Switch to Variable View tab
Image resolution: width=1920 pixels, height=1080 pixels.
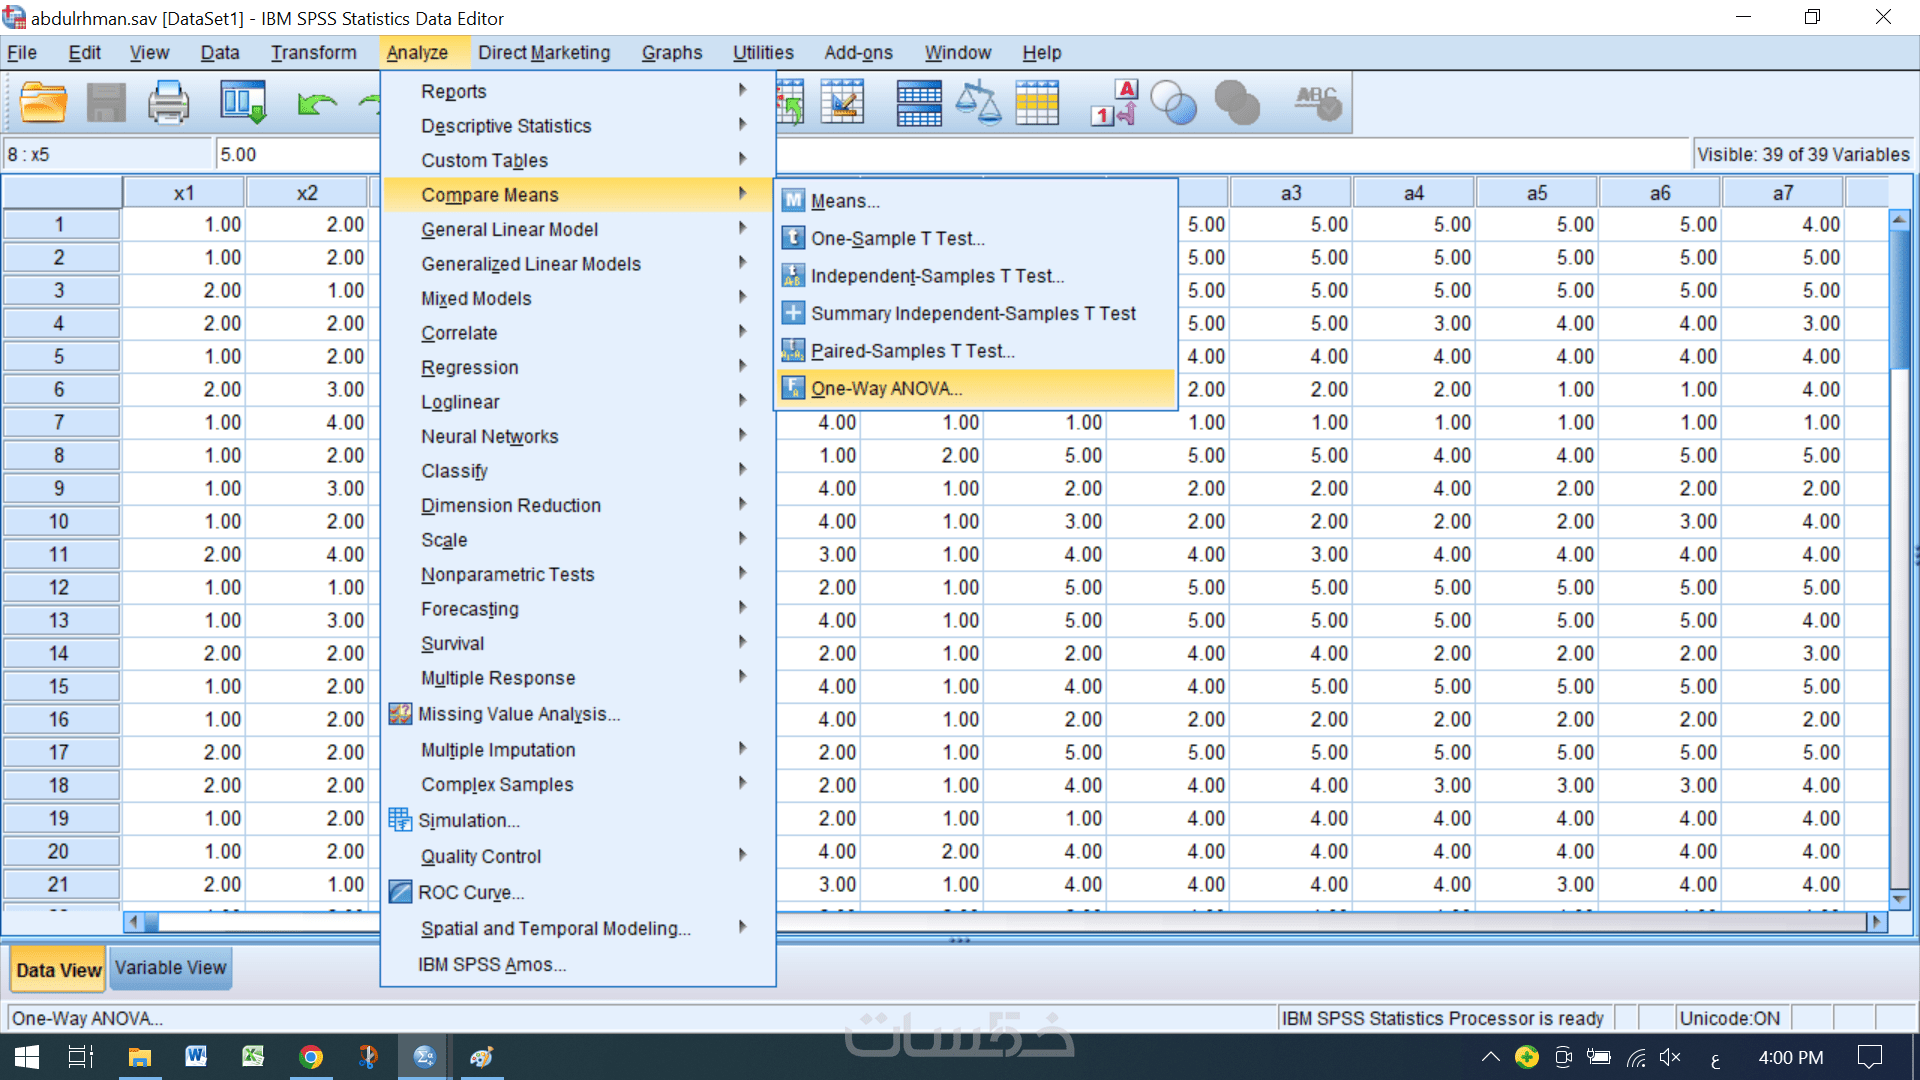pos(170,968)
